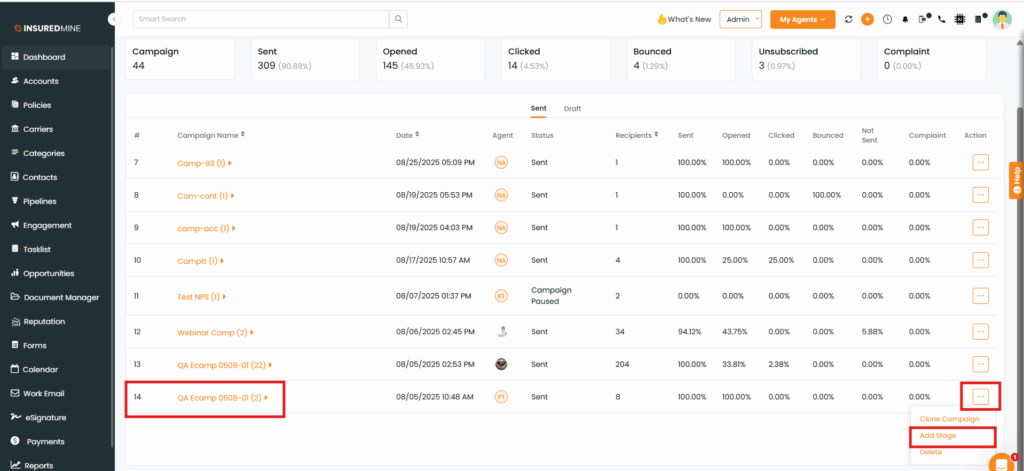Collapse the left sidebar with the arrow toggle
Image resolution: width=1024 pixels, height=471 pixels.
[x=113, y=19]
